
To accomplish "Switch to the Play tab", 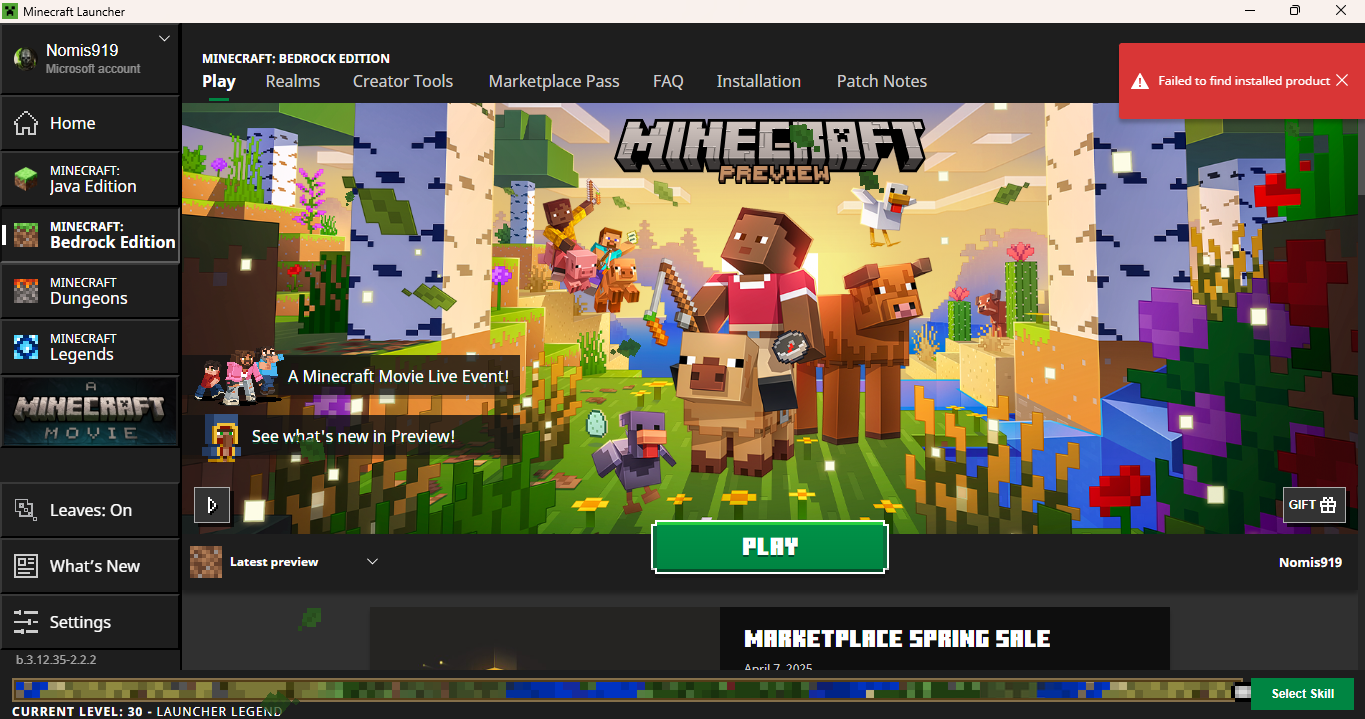I will (219, 81).
